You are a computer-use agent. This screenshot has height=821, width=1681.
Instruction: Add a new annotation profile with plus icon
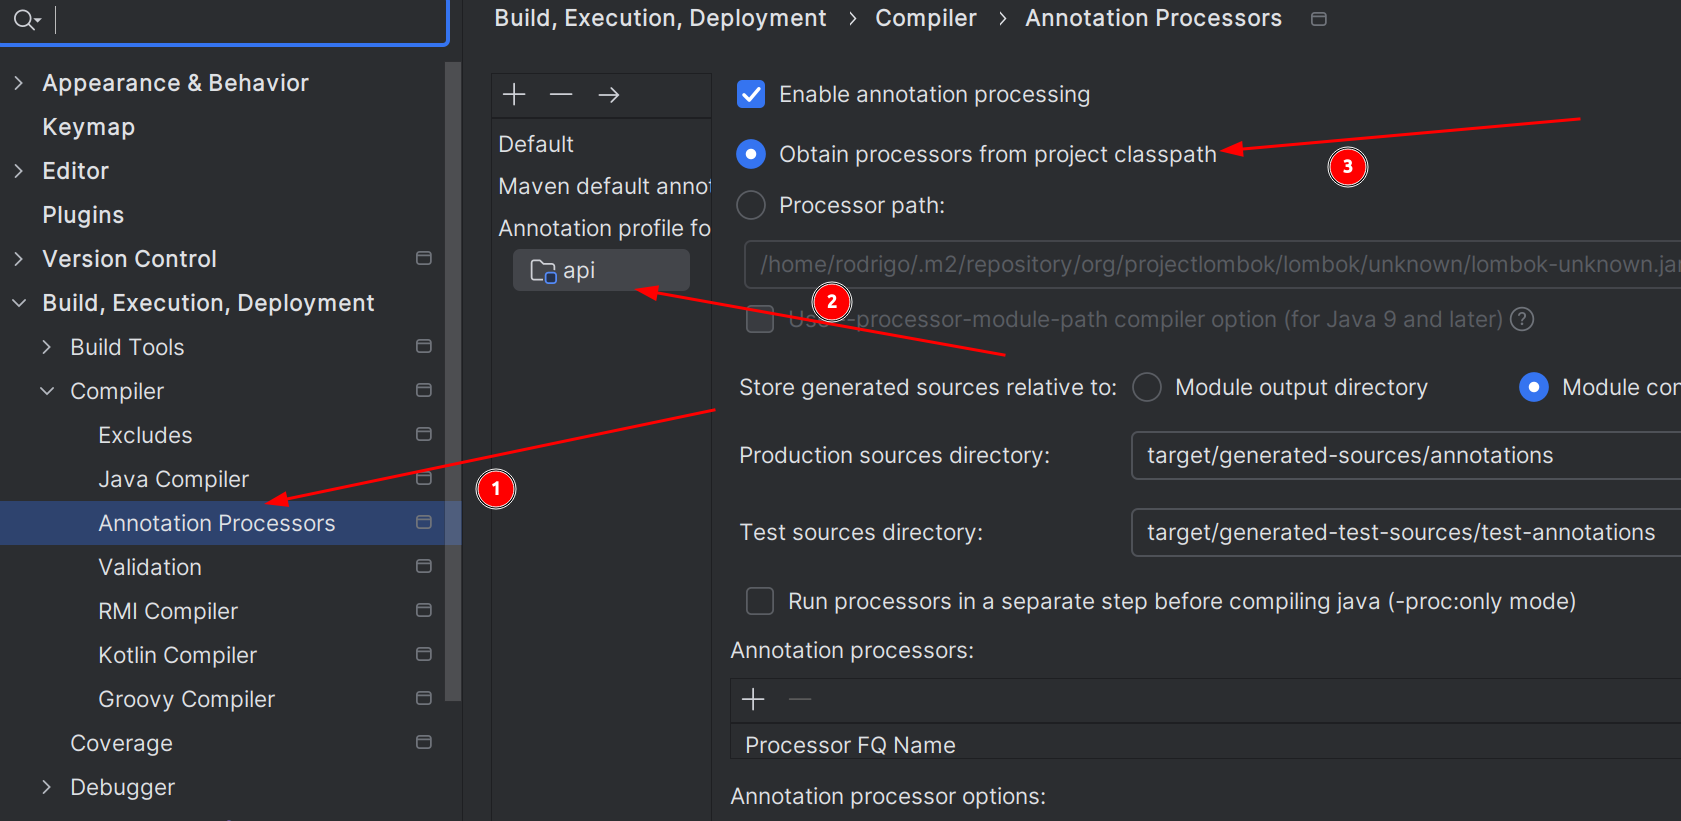tap(514, 94)
